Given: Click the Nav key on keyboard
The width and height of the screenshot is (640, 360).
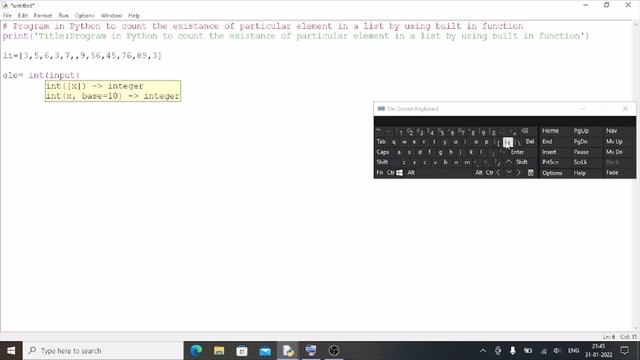Looking at the screenshot, I should pos(611,131).
